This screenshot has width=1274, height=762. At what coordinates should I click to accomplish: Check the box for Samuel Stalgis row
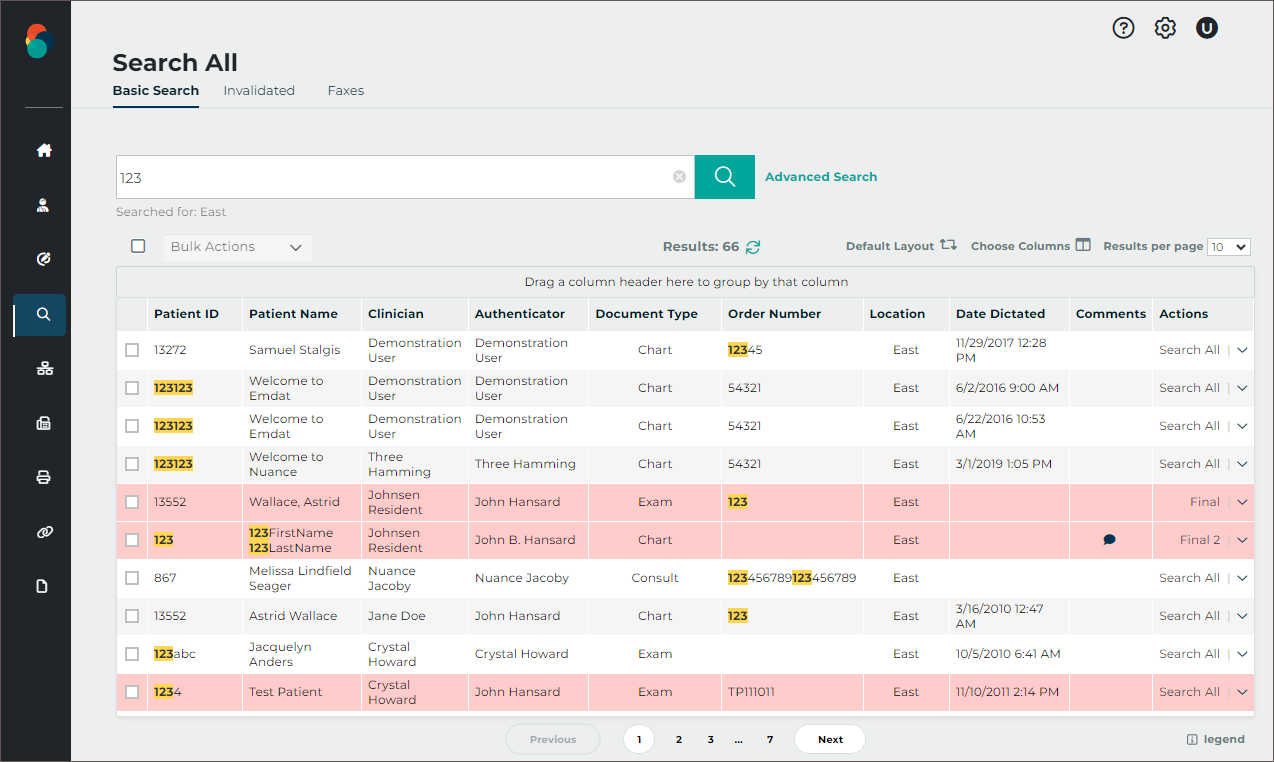pyautogui.click(x=132, y=350)
